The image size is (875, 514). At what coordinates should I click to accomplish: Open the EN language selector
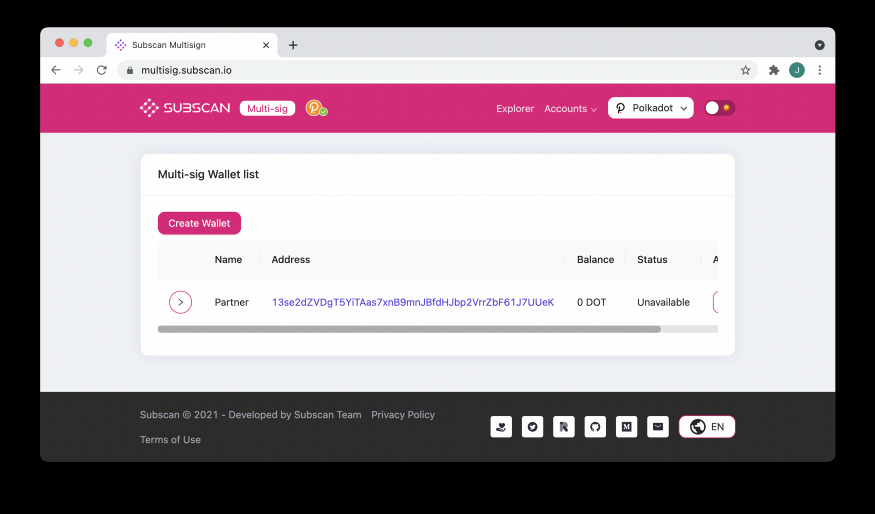[706, 427]
